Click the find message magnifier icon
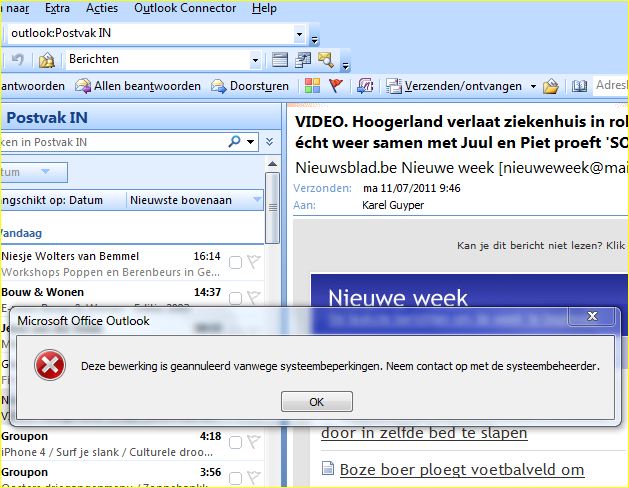 tap(326, 60)
